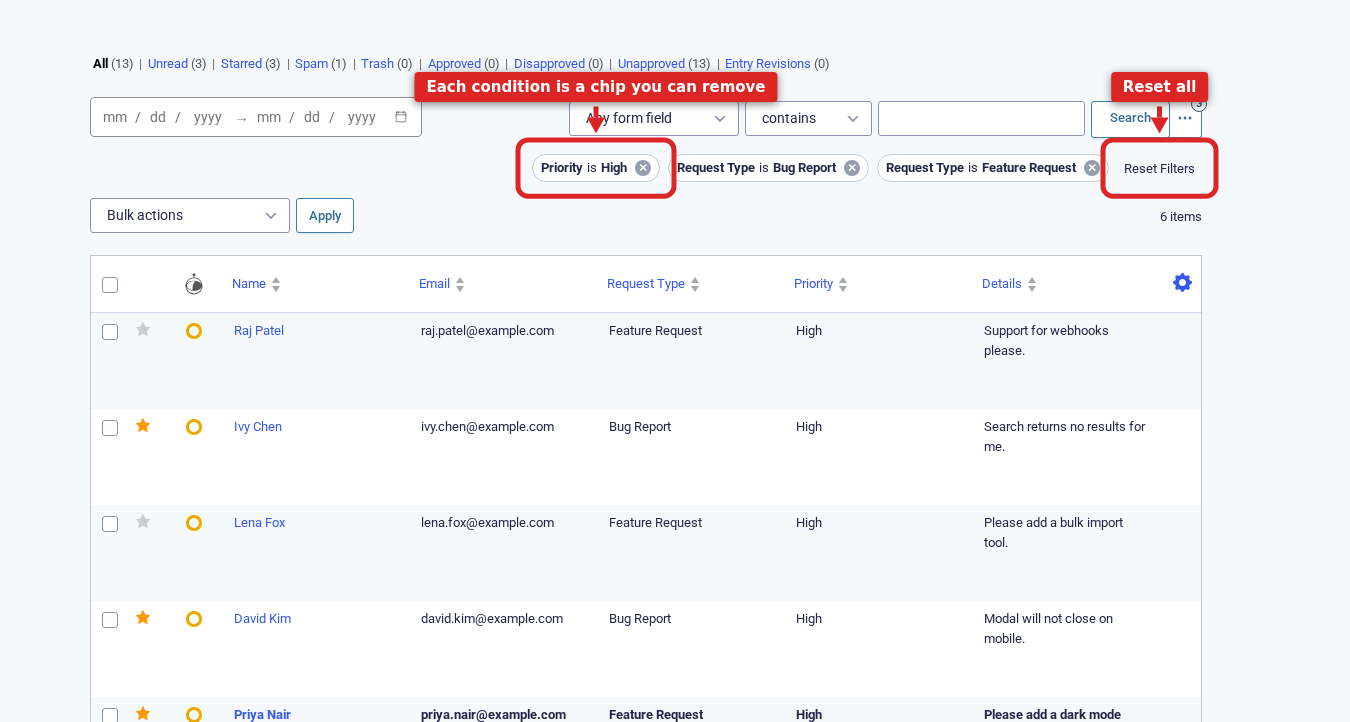Screen dimensions: 1350x722
Task: Click the Search button
Action: tap(1130, 118)
